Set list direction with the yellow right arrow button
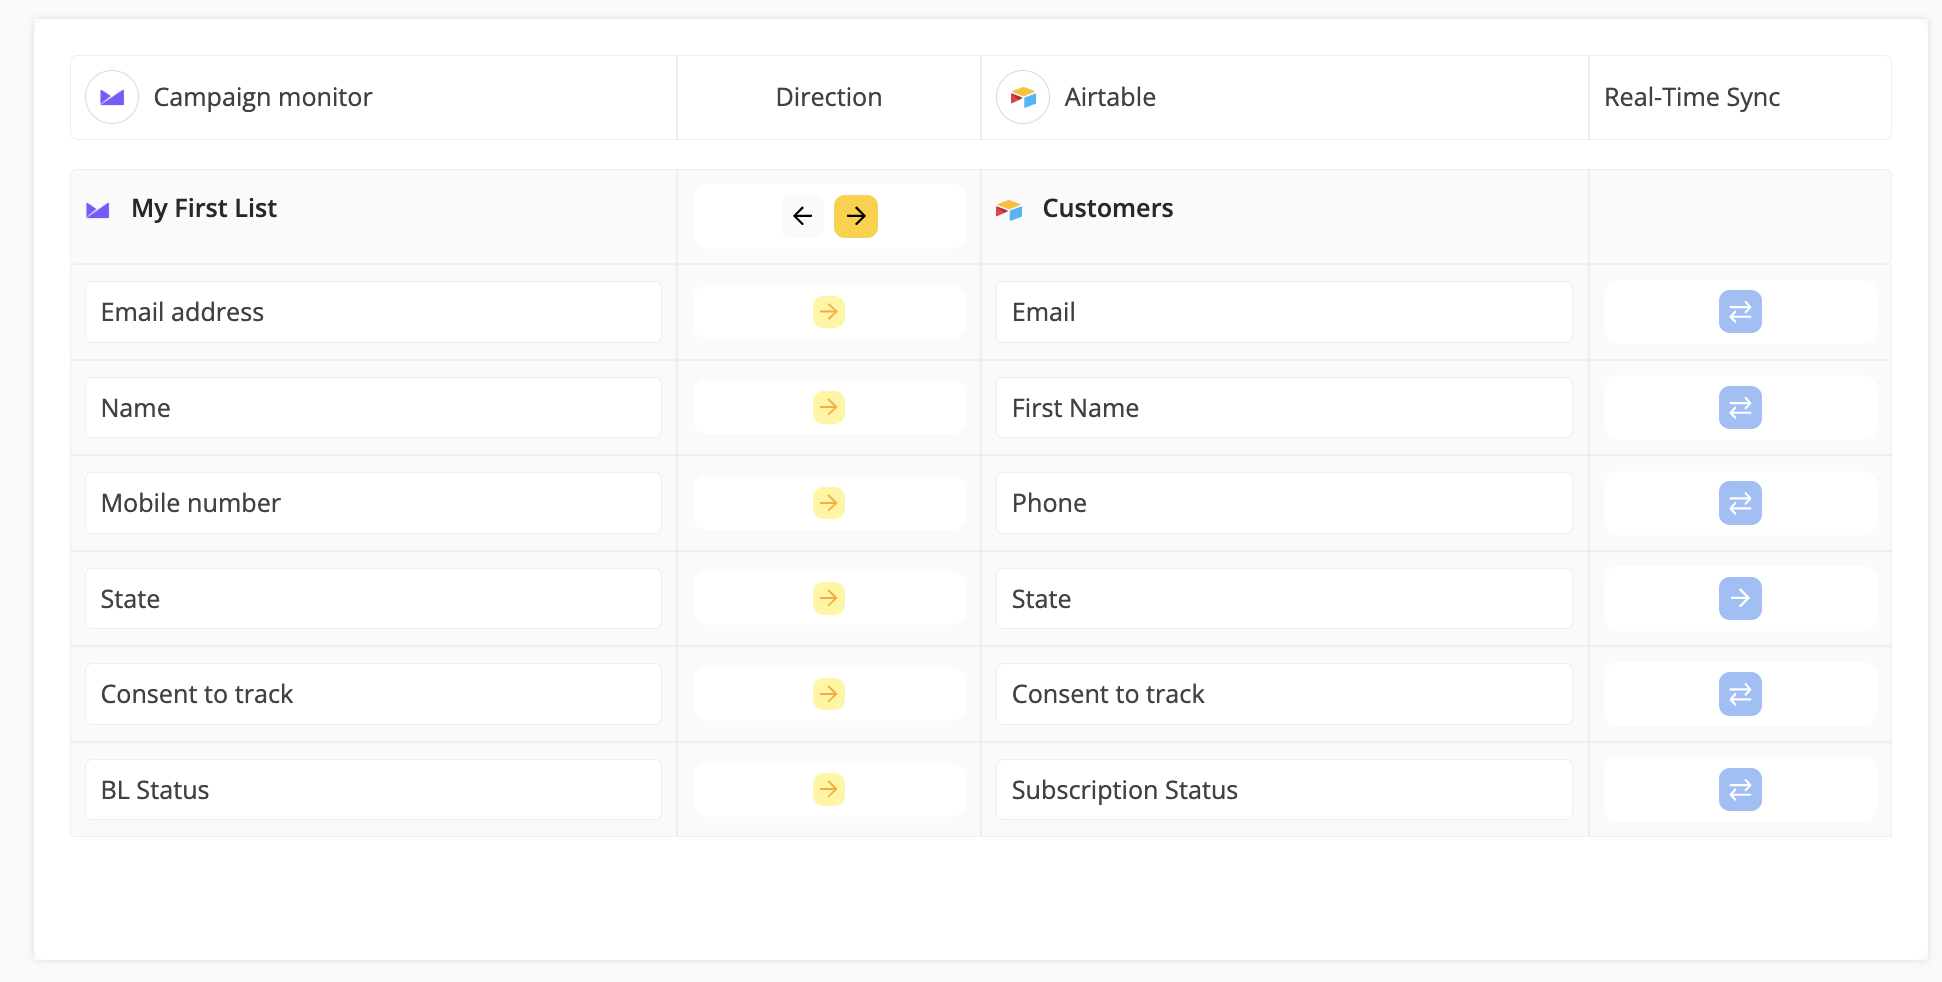Screen dimensions: 1942x982 [856, 216]
